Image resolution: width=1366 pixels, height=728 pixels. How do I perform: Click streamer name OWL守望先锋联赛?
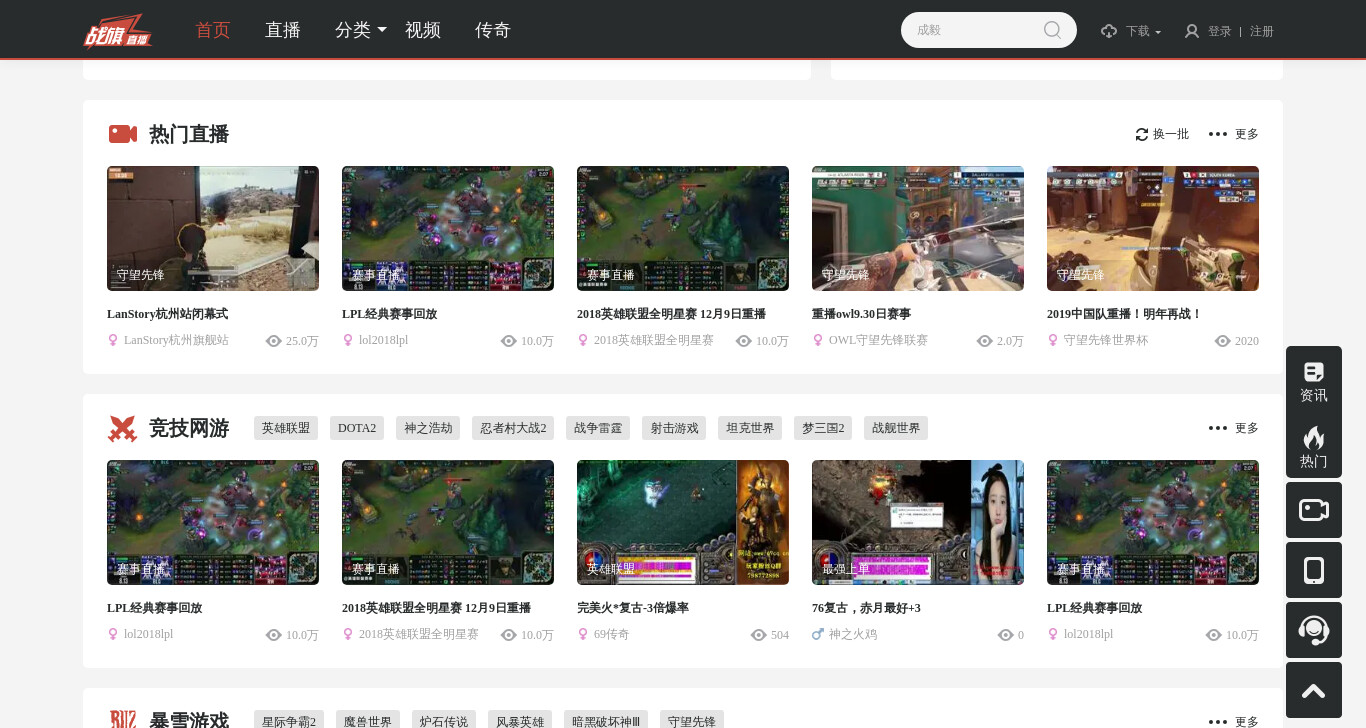878,340
